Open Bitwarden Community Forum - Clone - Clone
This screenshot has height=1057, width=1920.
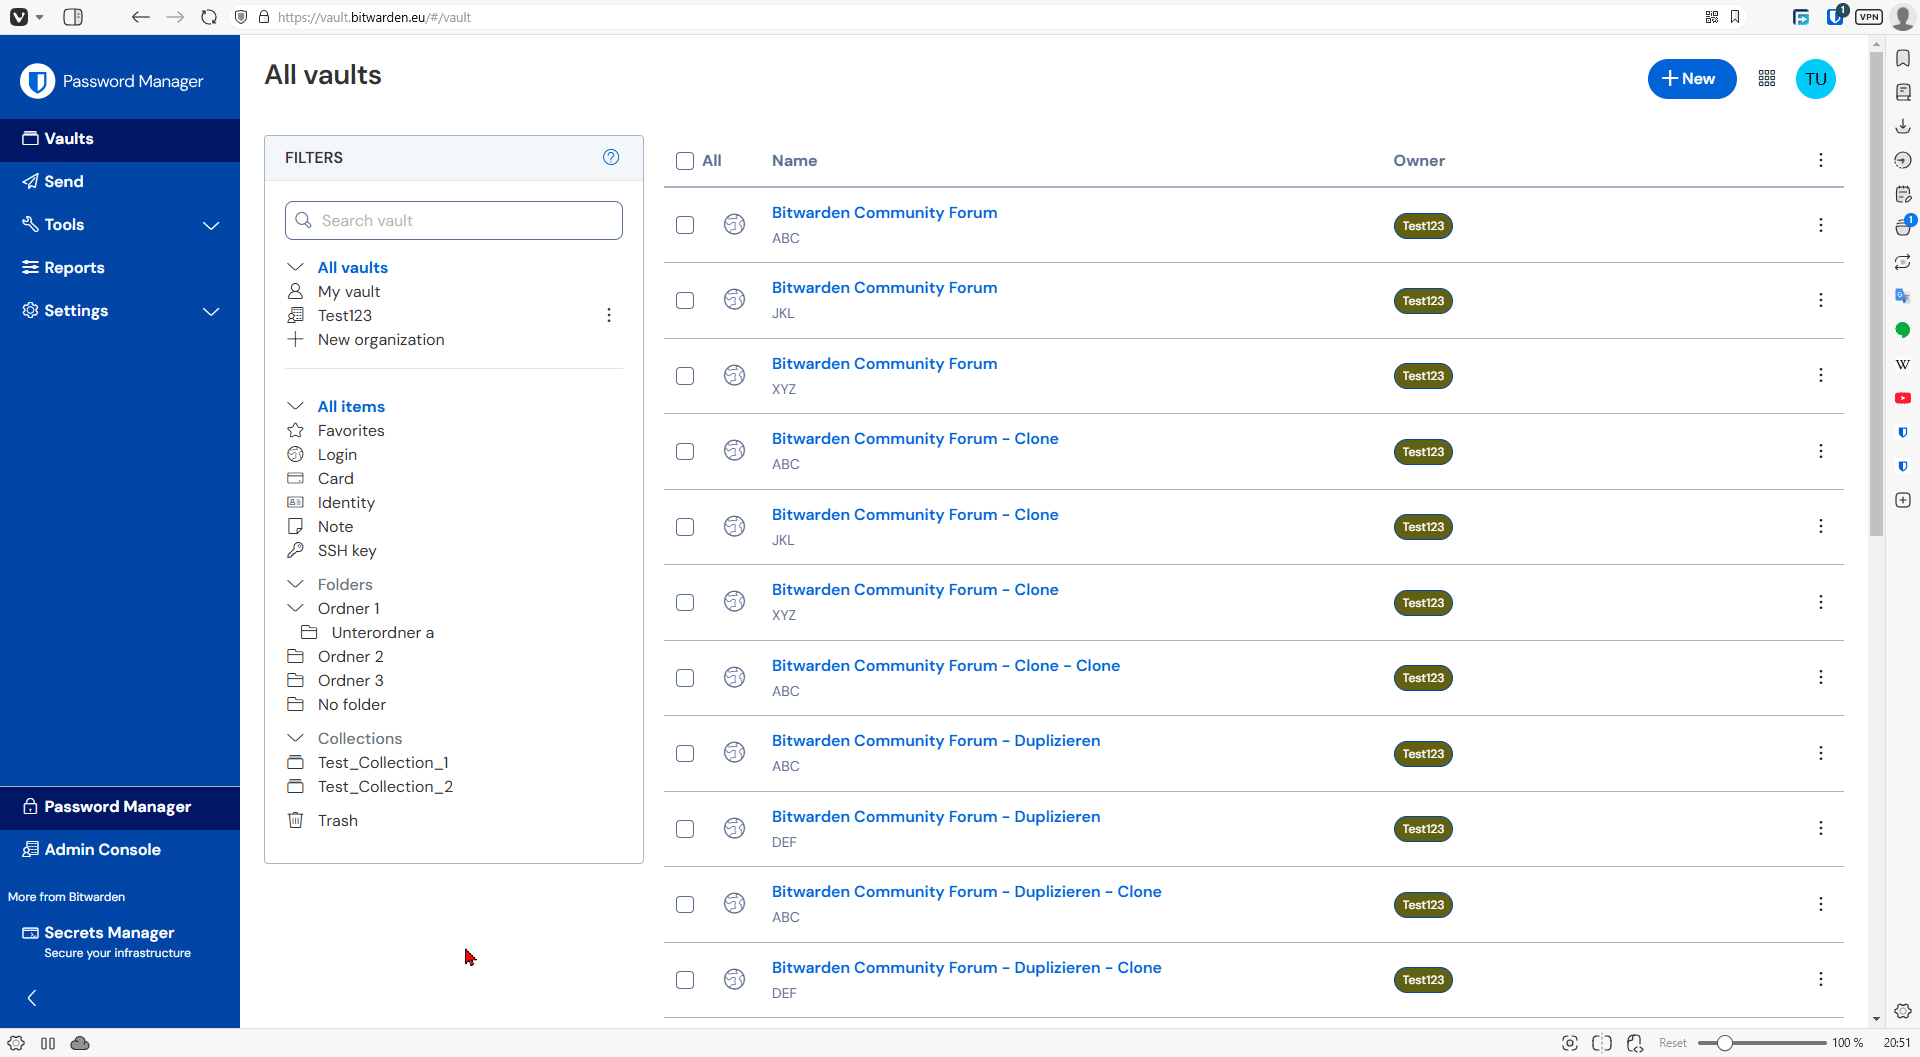coord(945,666)
